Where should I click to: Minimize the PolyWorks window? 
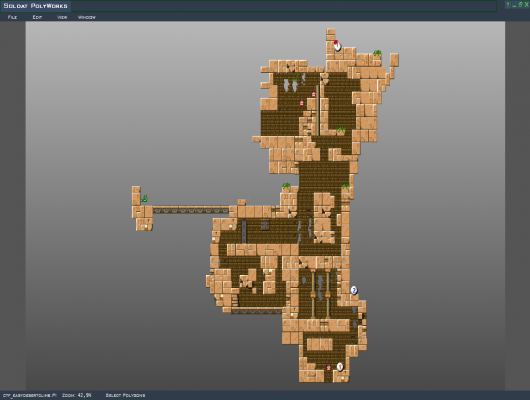tap(514, 5)
